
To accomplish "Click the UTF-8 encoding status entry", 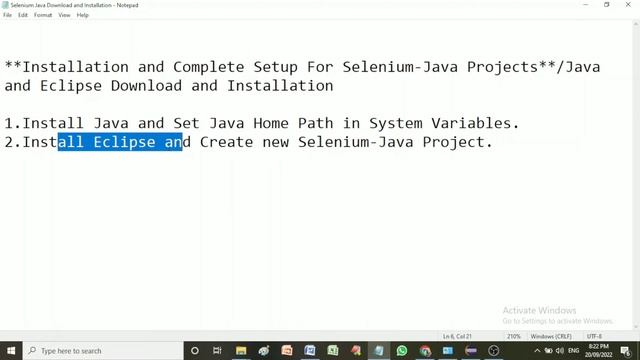I will pyautogui.click(x=594, y=336).
